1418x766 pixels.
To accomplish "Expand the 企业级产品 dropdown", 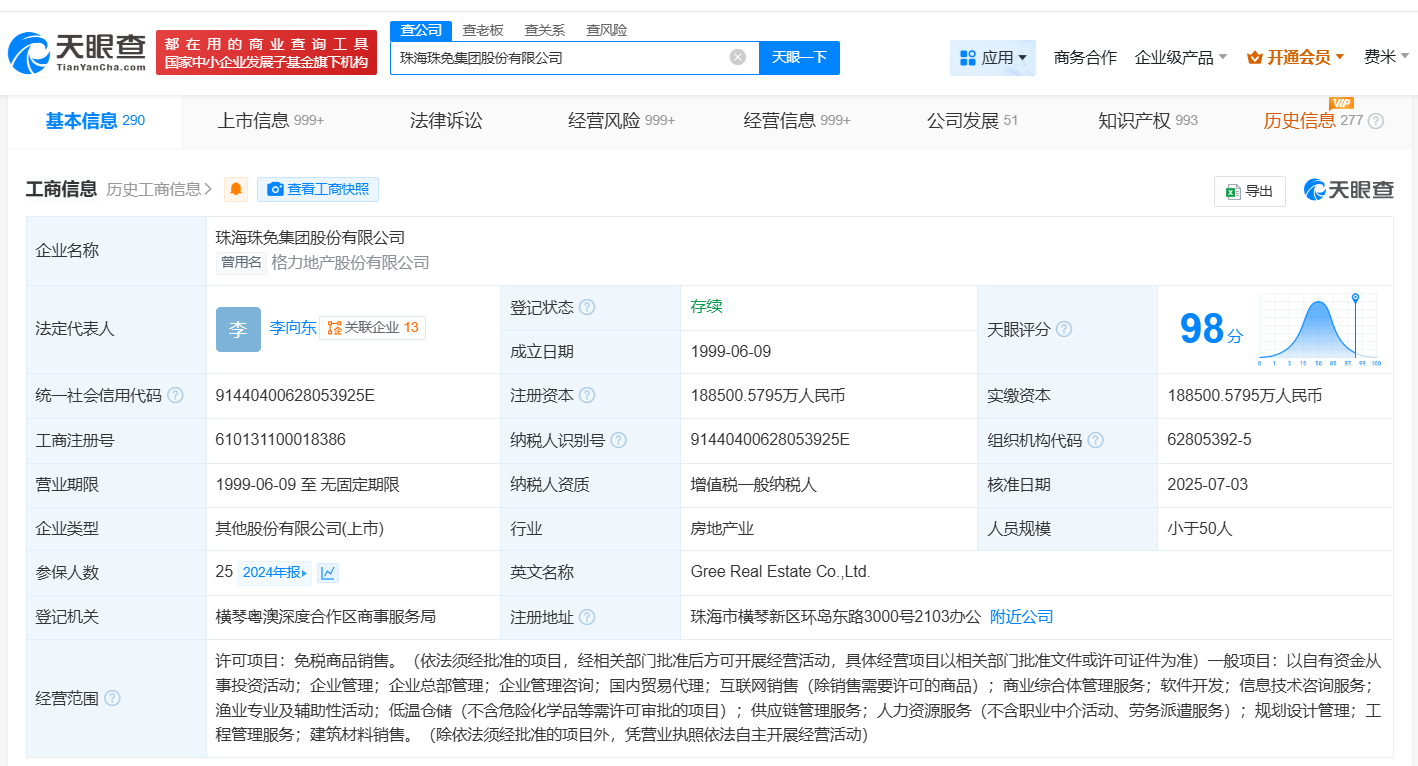I will pyautogui.click(x=1180, y=58).
